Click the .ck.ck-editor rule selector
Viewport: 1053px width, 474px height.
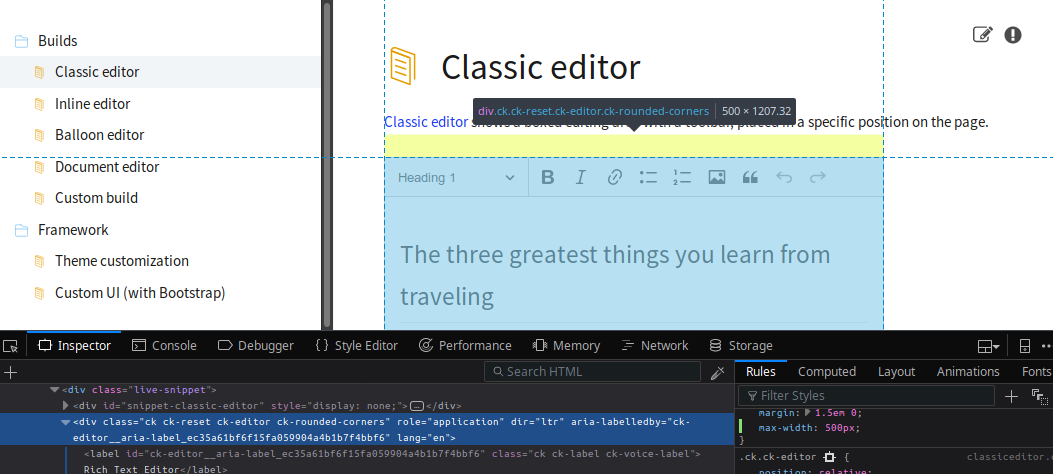778,457
